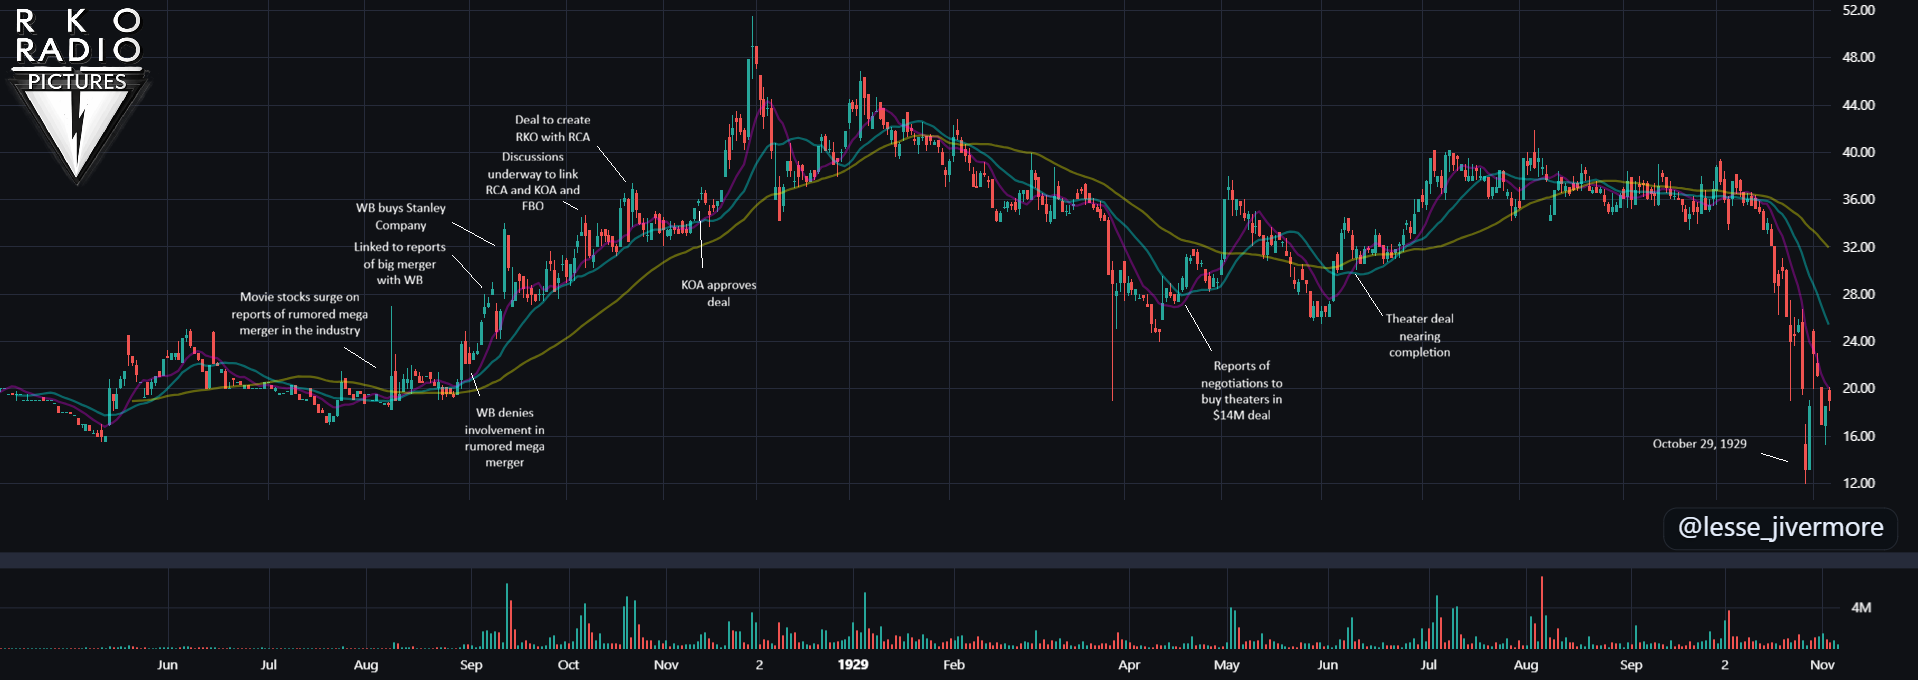Click the 12.00 price axis label
The width and height of the screenshot is (1918, 680).
[1859, 483]
